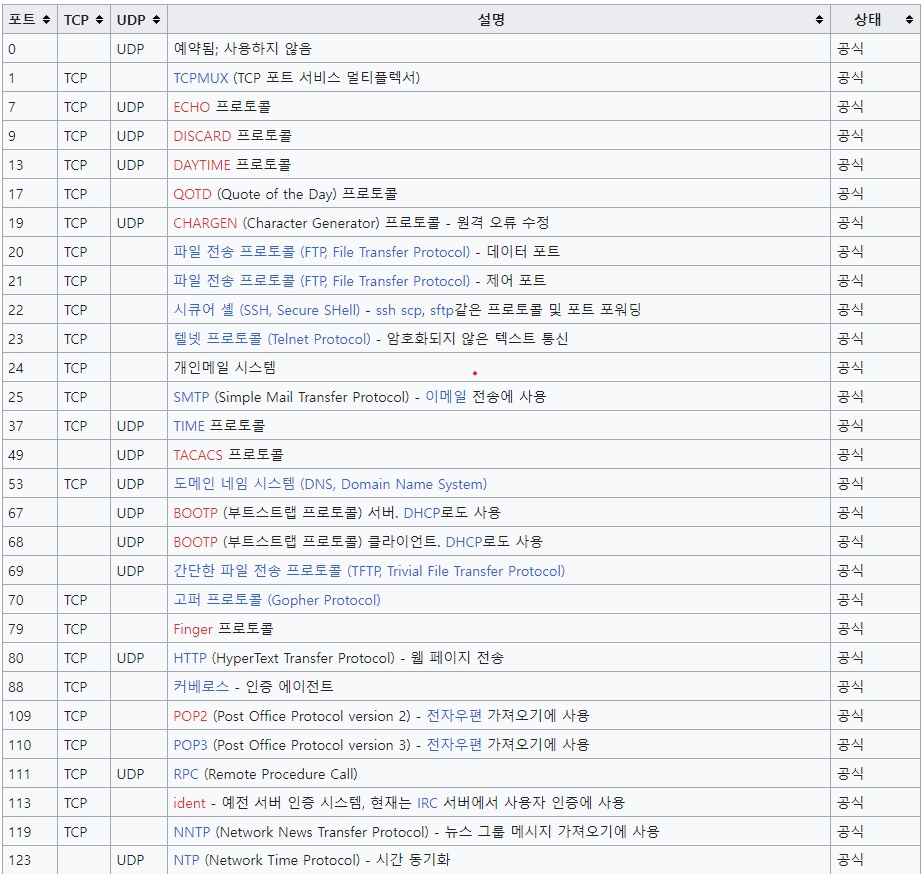Select the 예약됨; 사용하지 않음 description cell
This screenshot has width=924, height=874.
(499, 48)
